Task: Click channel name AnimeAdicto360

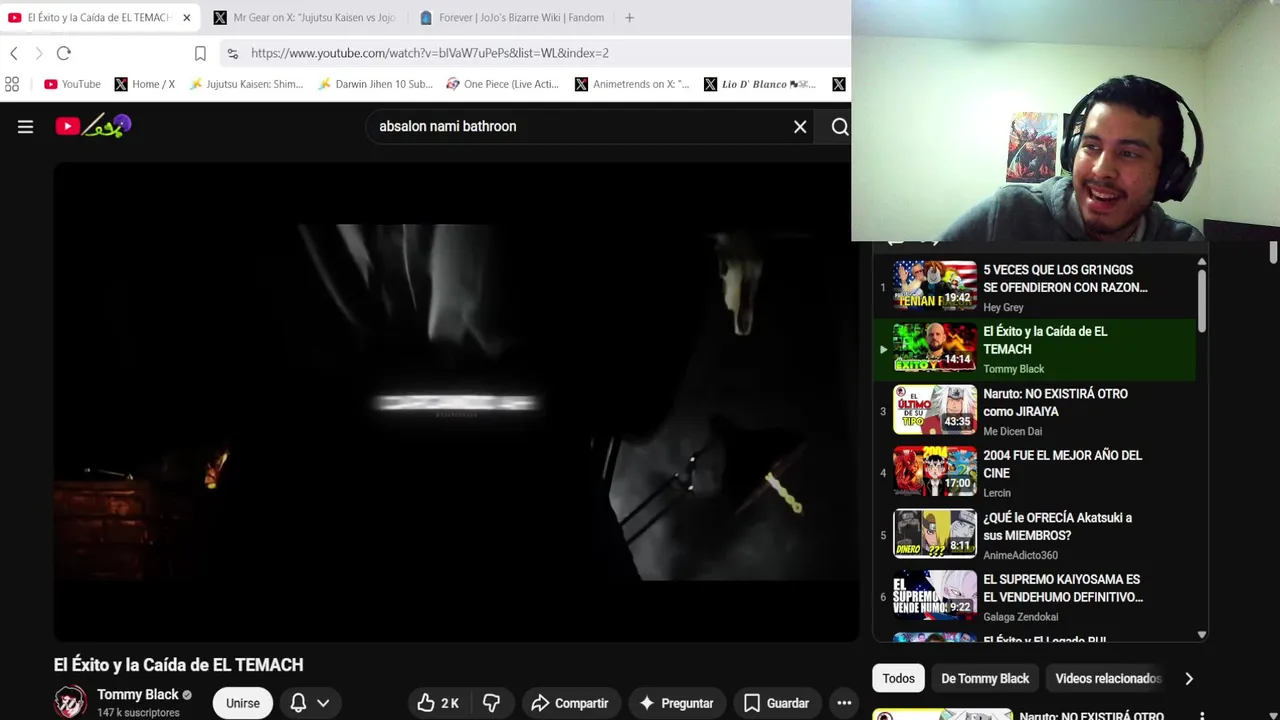Action: tap(1020, 555)
